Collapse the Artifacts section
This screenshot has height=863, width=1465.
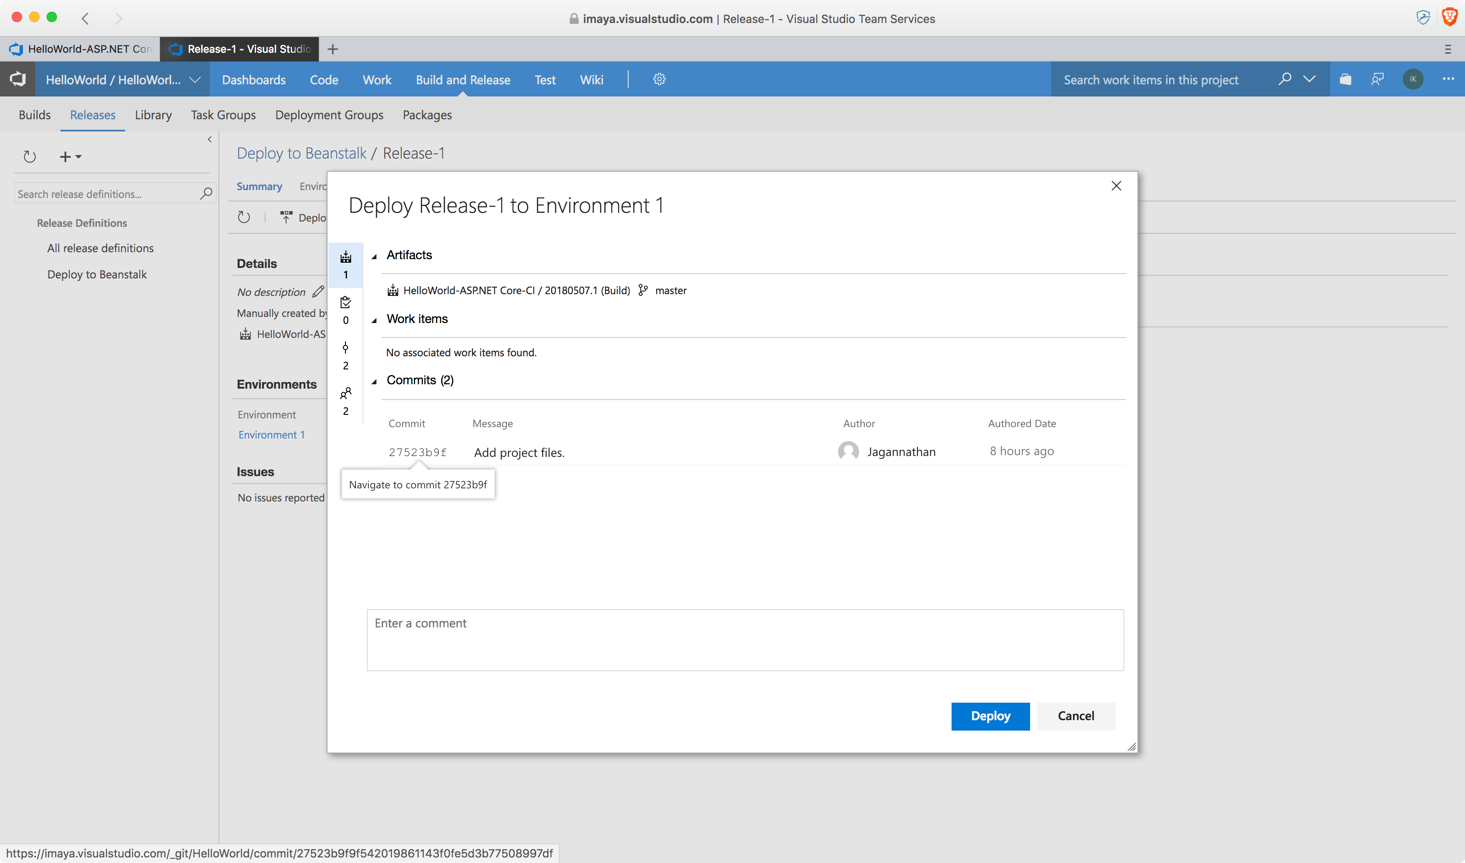click(375, 257)
